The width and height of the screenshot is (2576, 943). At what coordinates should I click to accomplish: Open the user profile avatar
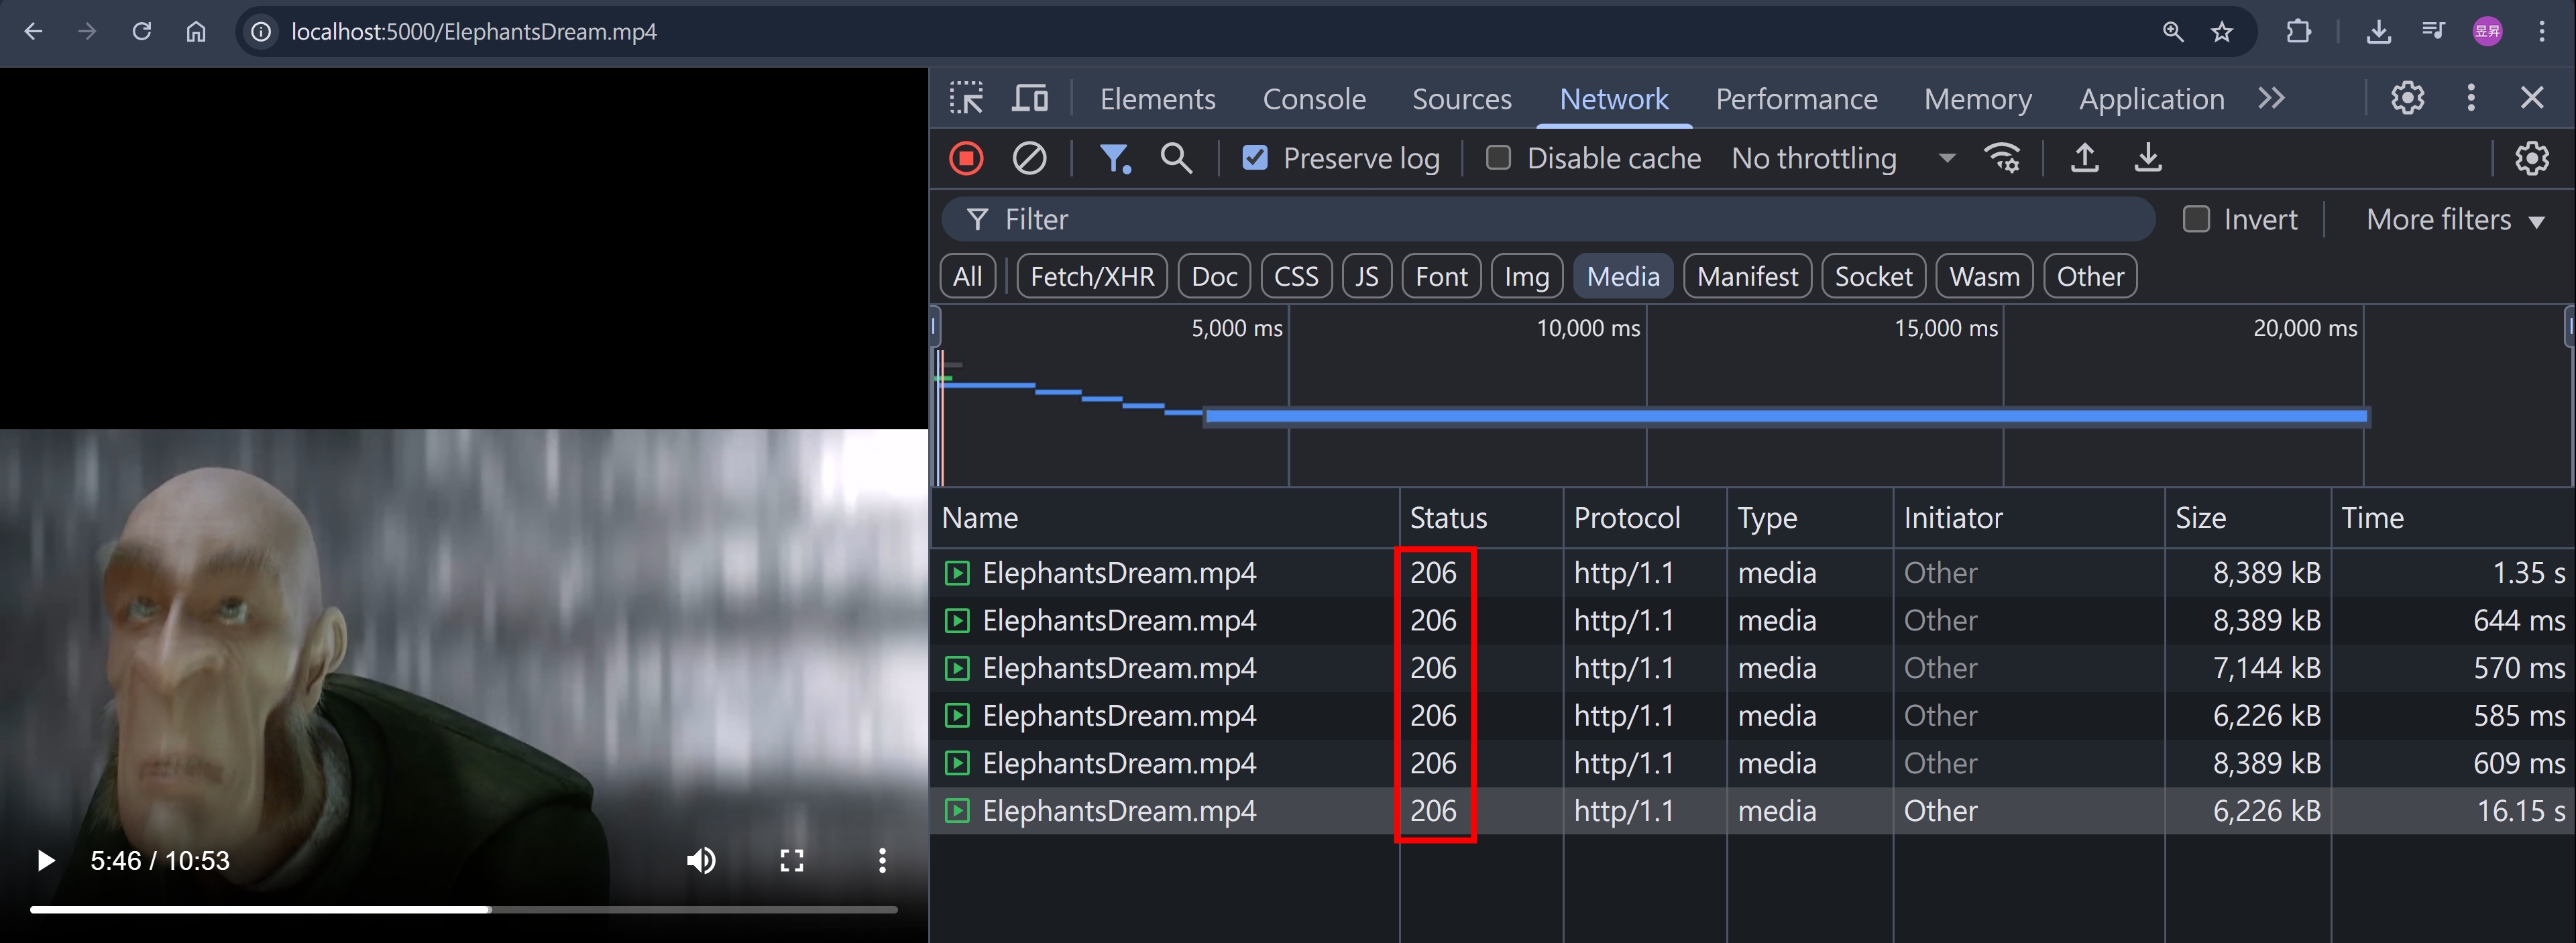(2488, 32)
